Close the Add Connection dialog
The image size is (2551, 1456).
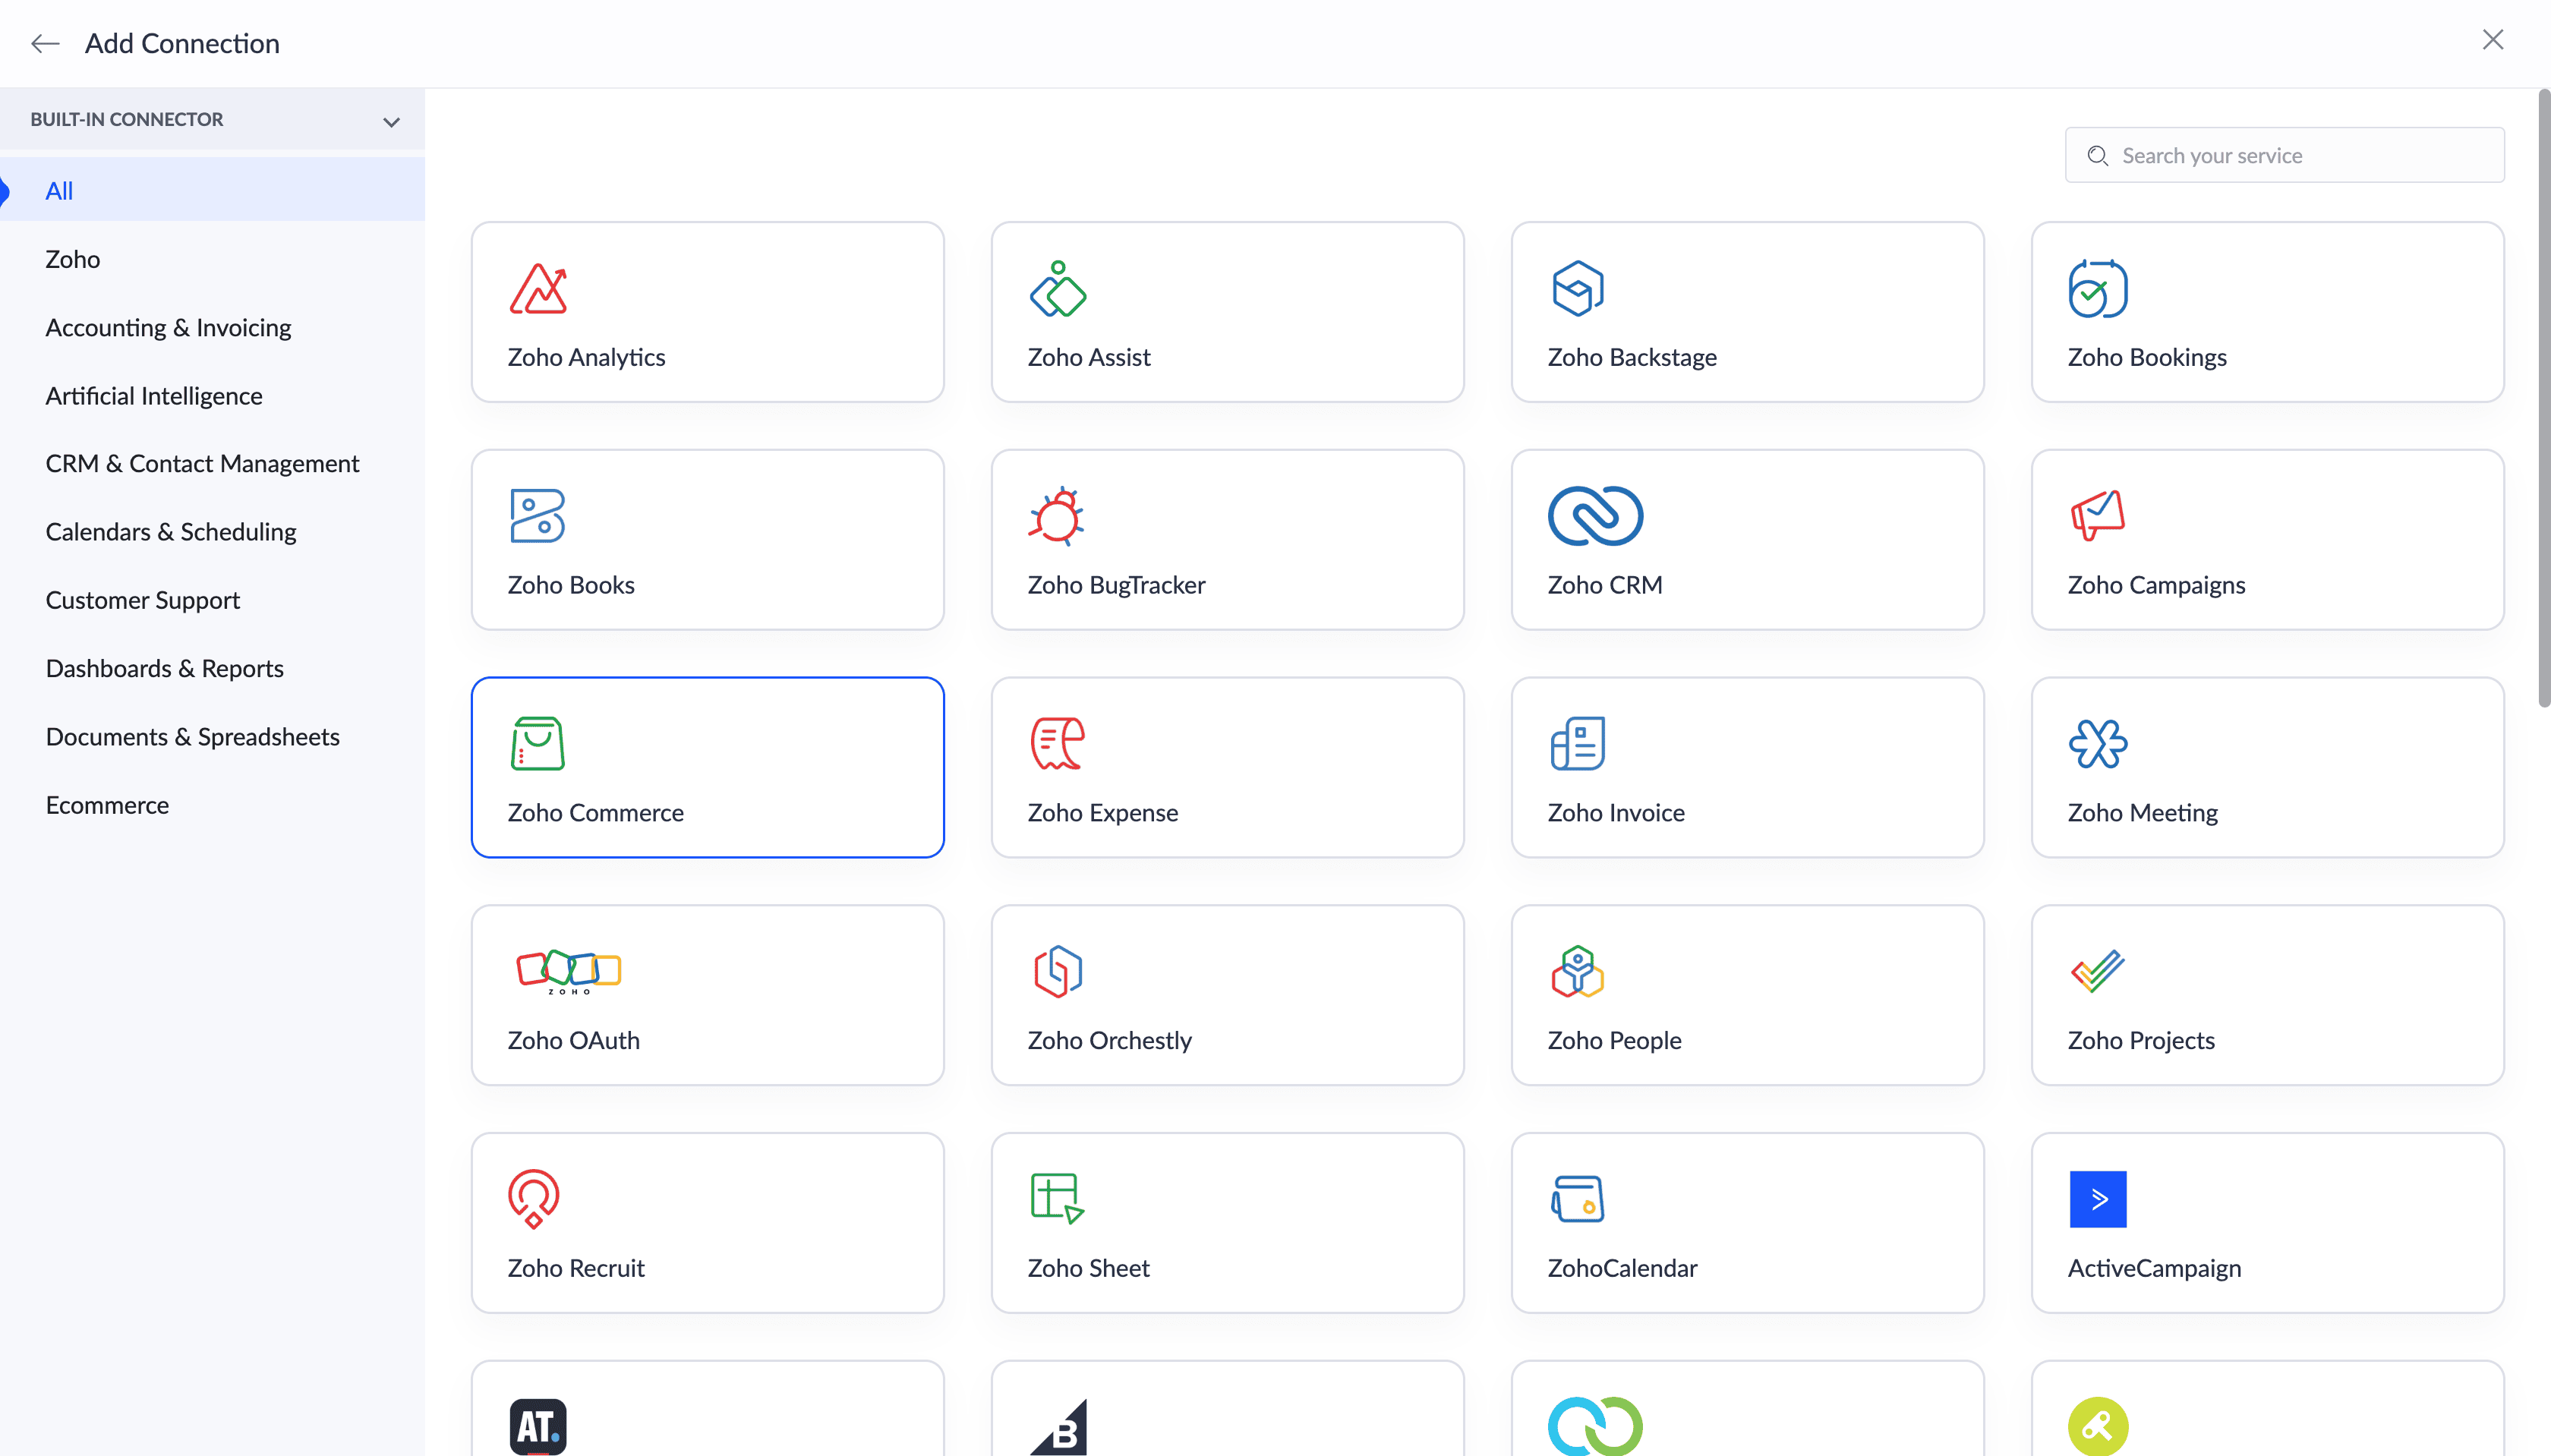(x=2492, y=40)
